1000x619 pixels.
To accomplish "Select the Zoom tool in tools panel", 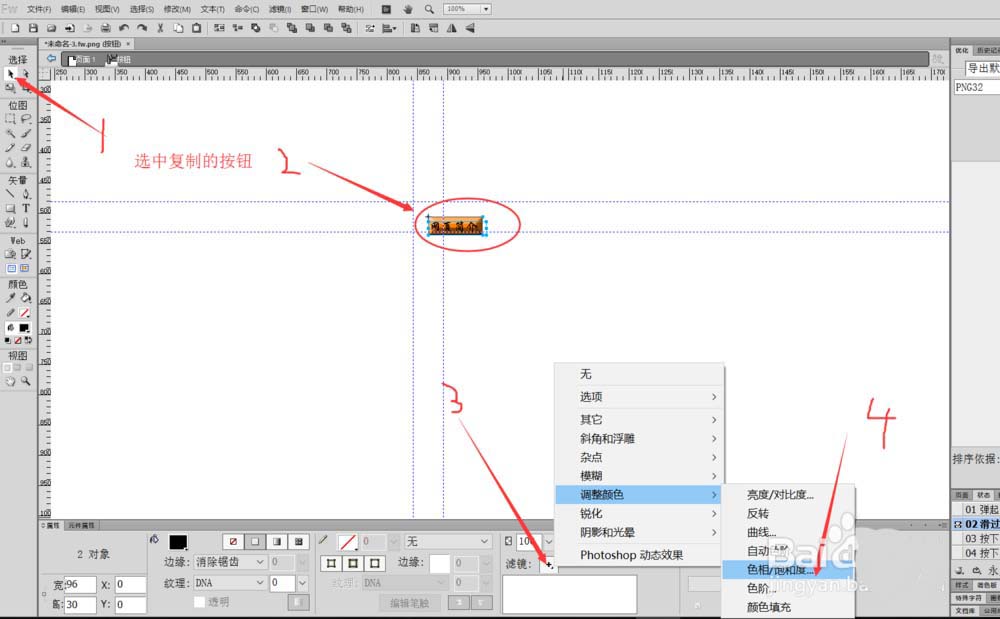I will tap(26, 381).
